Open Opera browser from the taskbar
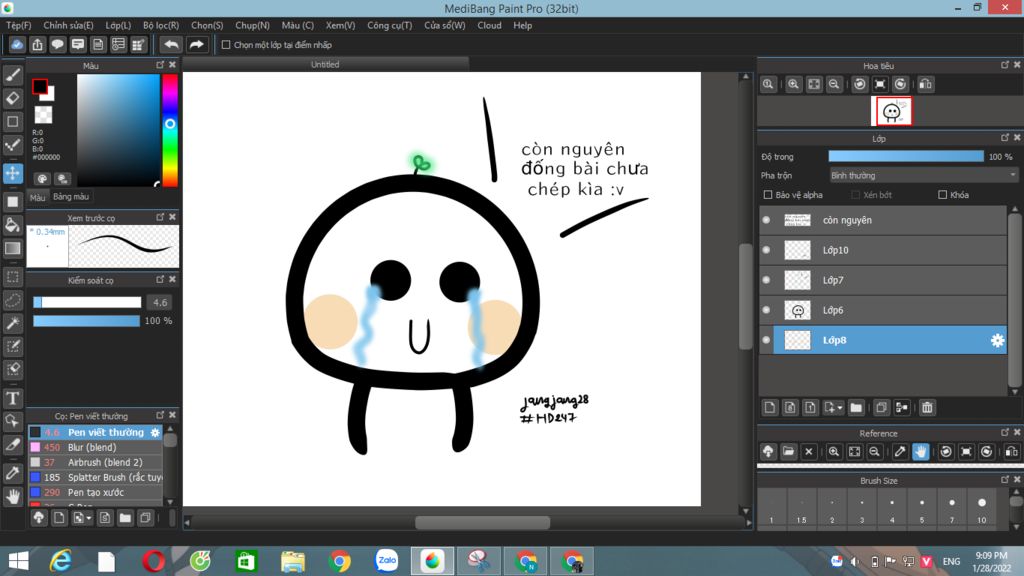Screen dimensions: 1024x576 [153, 561]
